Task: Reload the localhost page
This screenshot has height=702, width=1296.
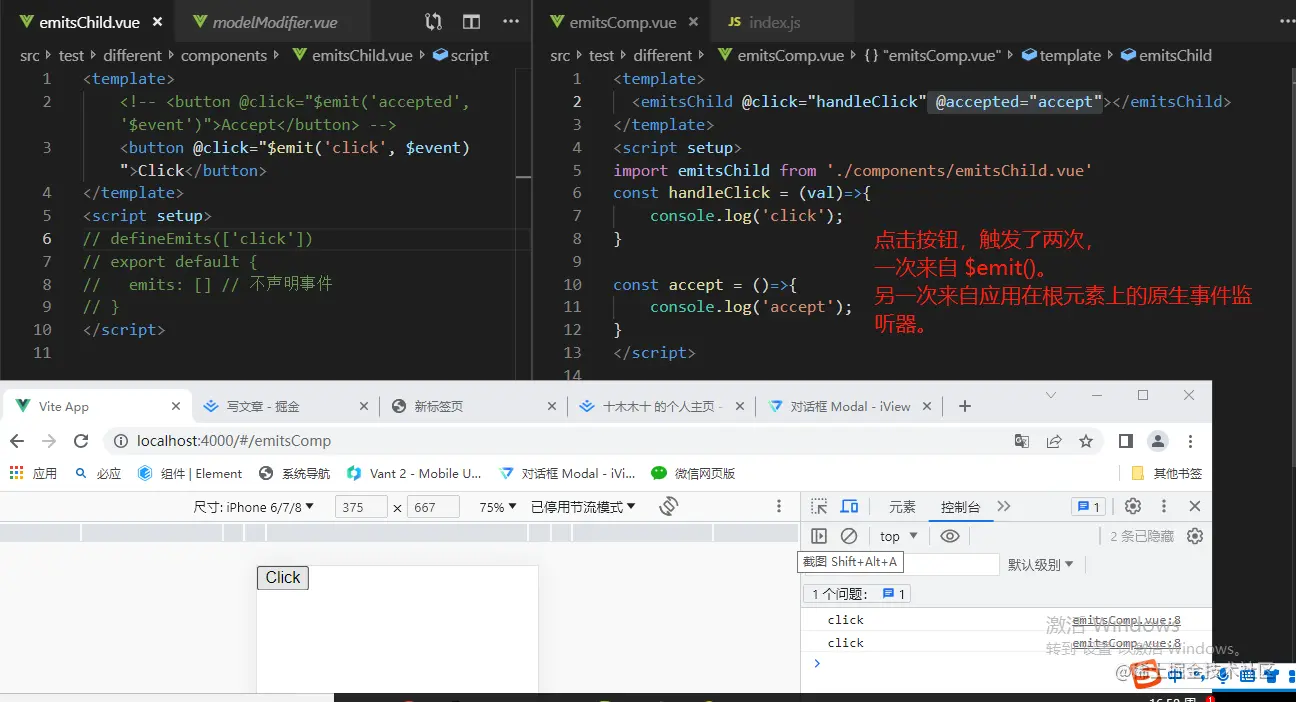Action: (x=79, y=441)
